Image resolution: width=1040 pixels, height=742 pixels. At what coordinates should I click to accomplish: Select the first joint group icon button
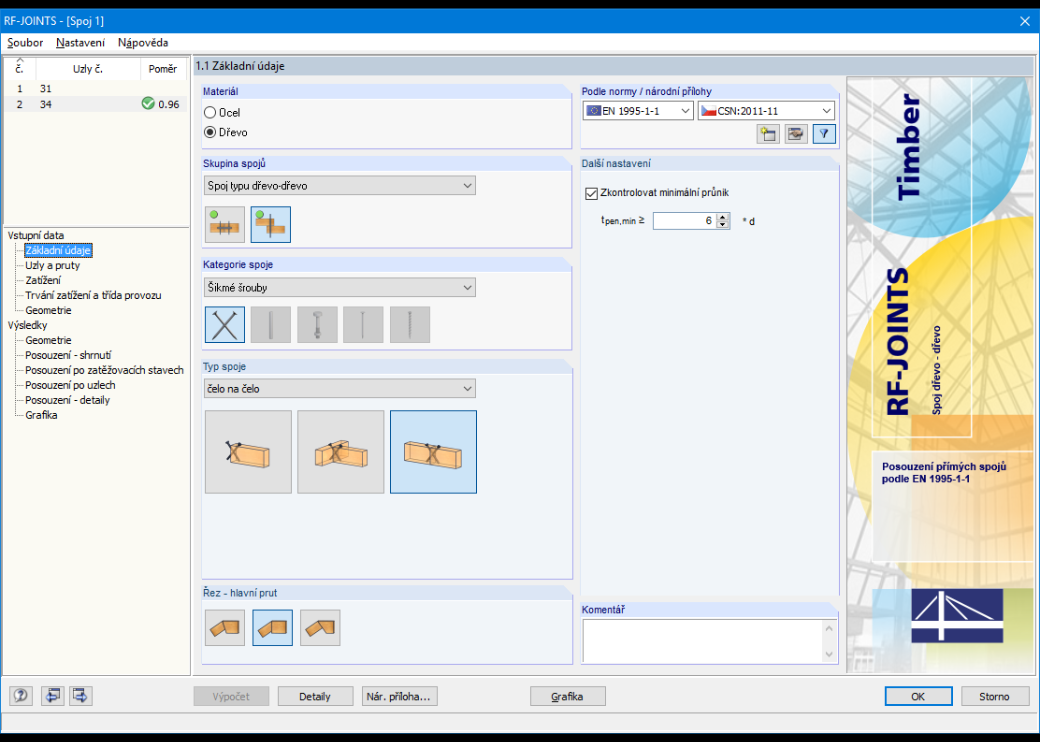(225, 224)
